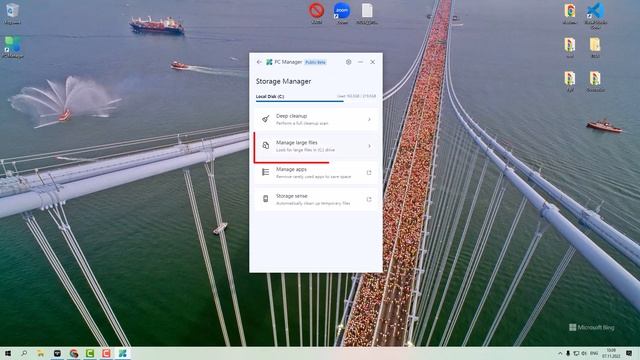Expand chevron beside Manage large files

(x=369, y=146)
